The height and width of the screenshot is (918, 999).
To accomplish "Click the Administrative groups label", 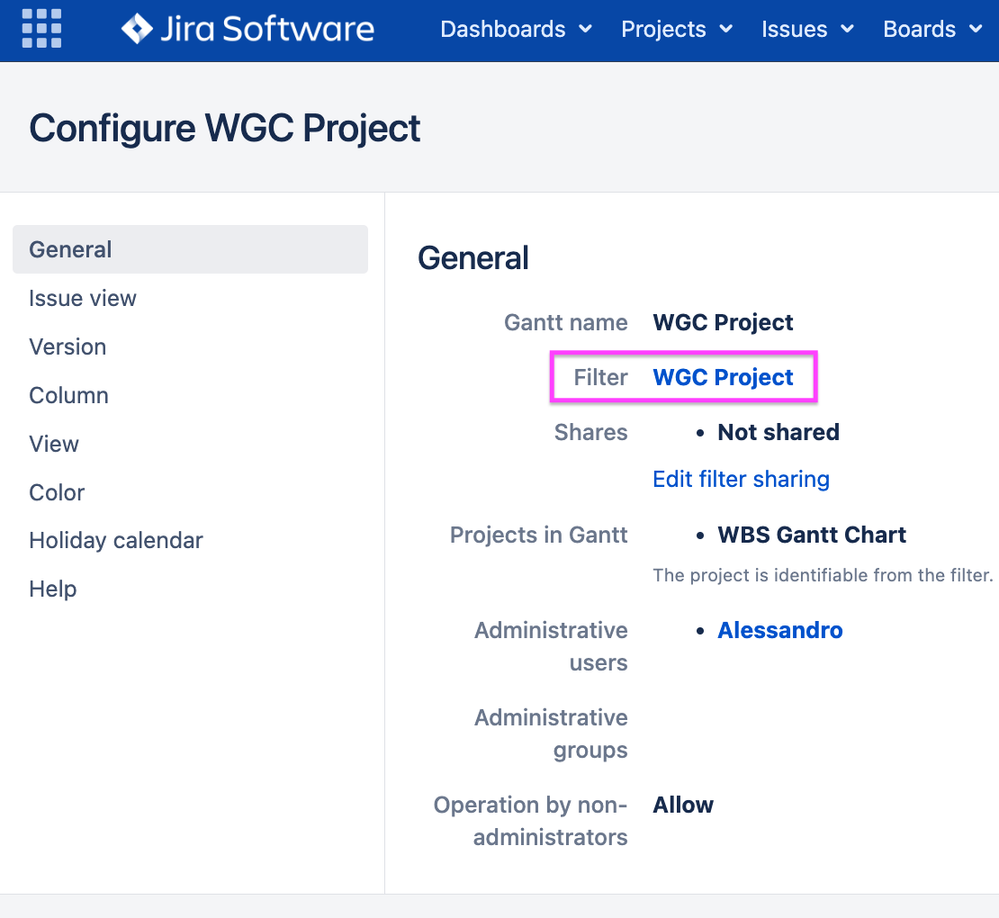I will tap(551, 733).
